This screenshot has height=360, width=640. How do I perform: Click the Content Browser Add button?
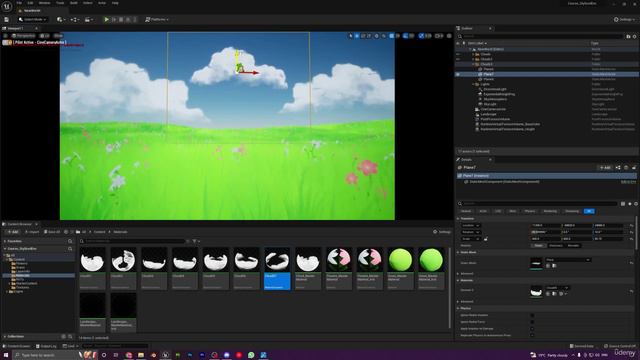[x=13, y=232]
